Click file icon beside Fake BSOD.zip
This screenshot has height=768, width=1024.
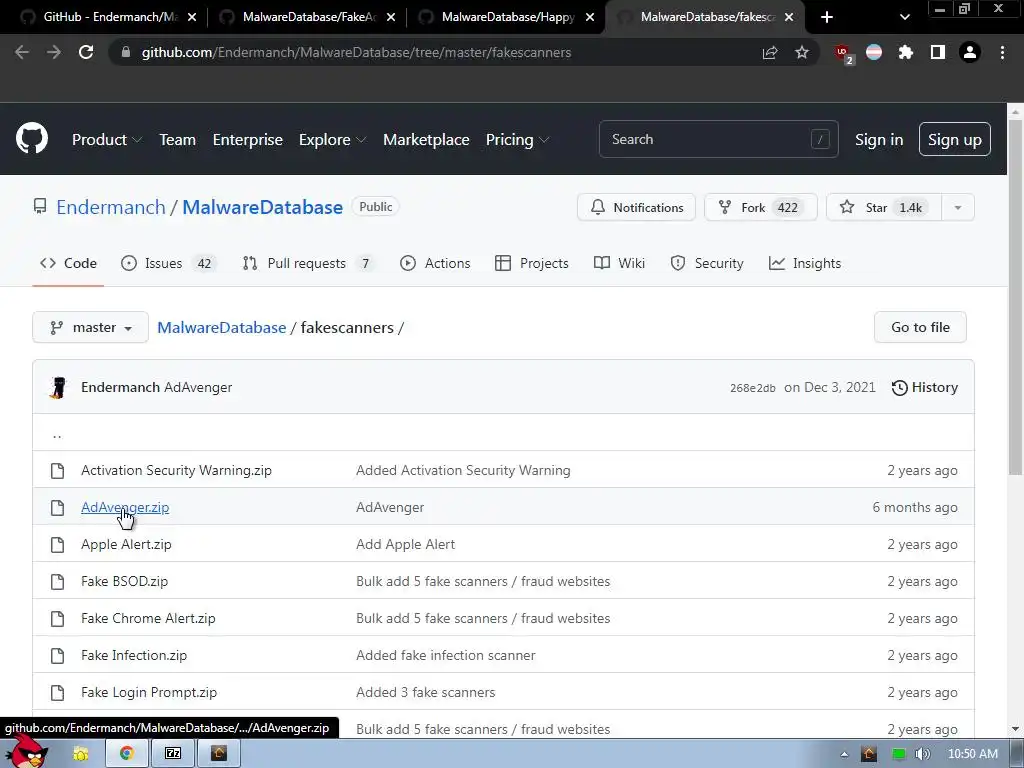(57, 581)
